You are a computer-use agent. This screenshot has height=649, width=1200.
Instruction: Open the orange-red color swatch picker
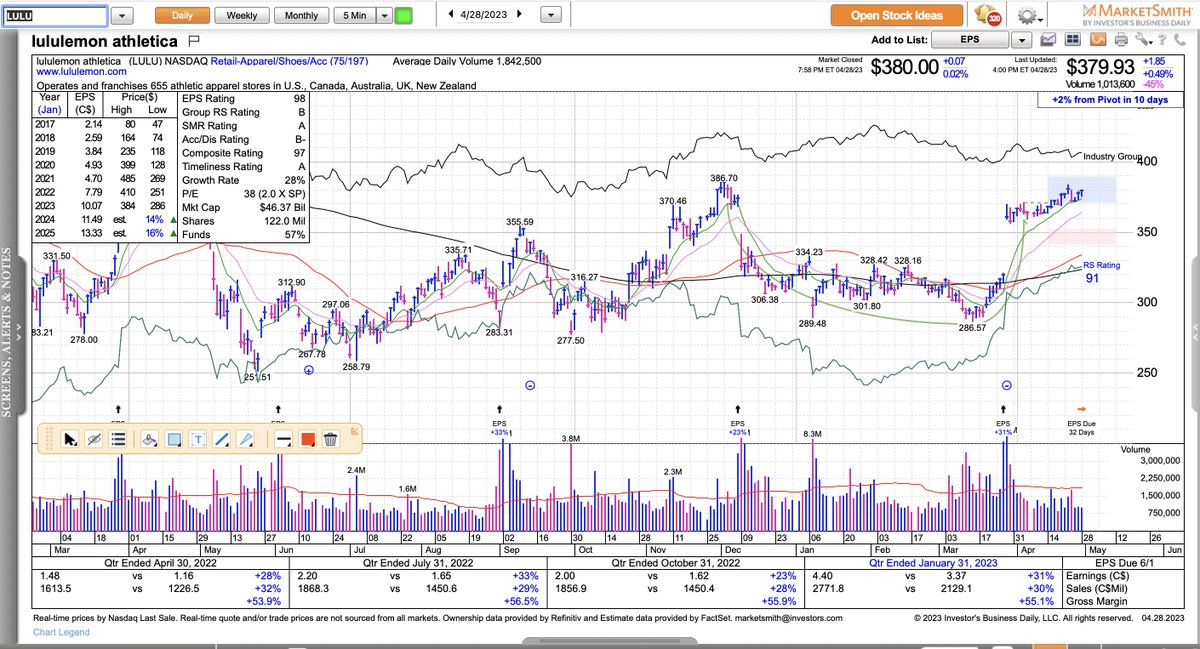pos(308,439)
